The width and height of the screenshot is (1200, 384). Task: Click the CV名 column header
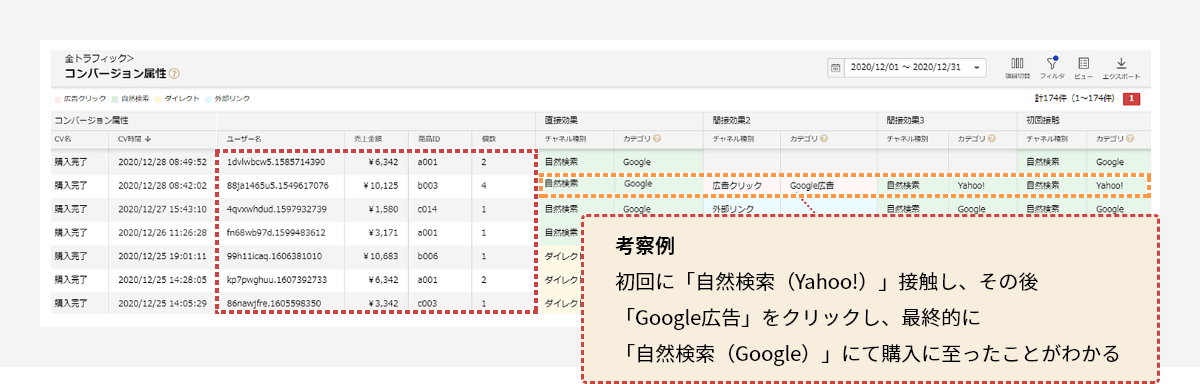[64, 139]
